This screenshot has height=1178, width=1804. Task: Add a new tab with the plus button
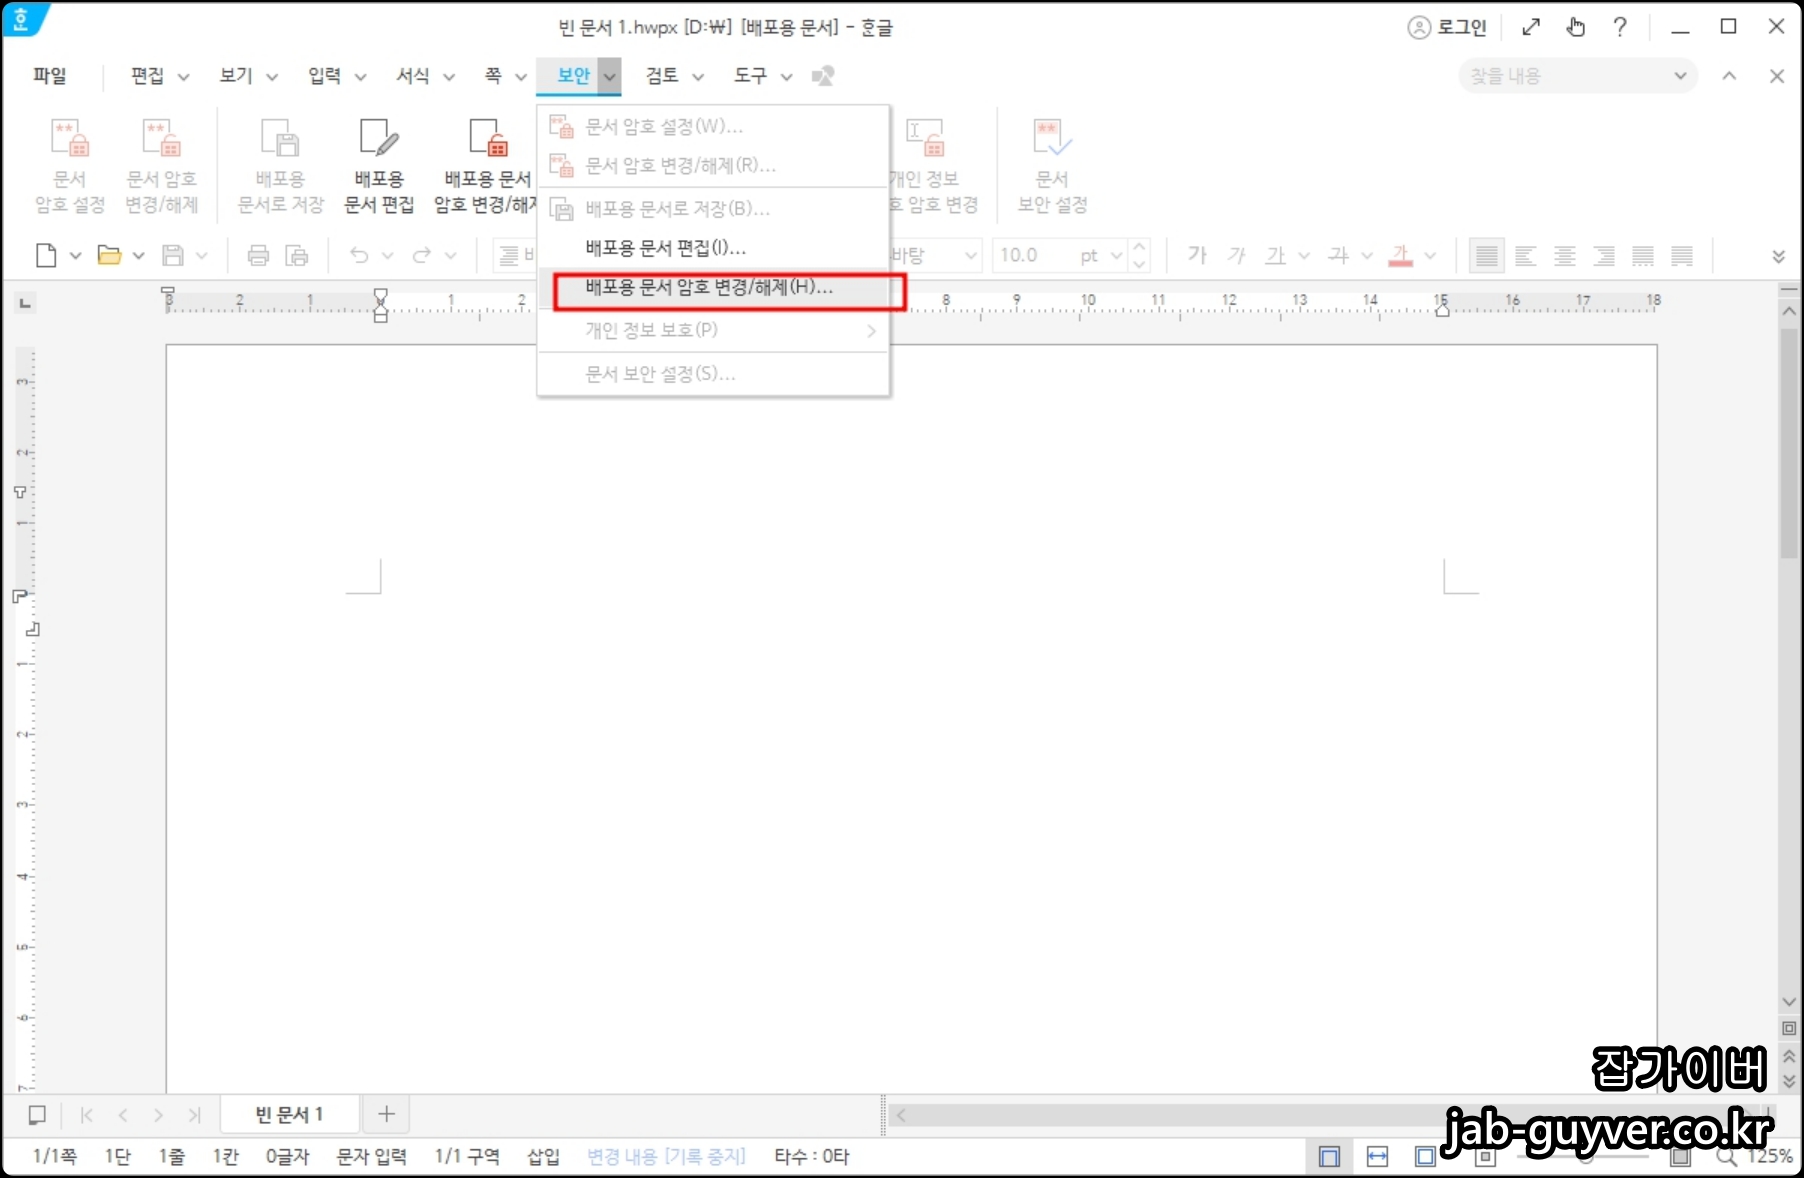(x=386, y=1114)
